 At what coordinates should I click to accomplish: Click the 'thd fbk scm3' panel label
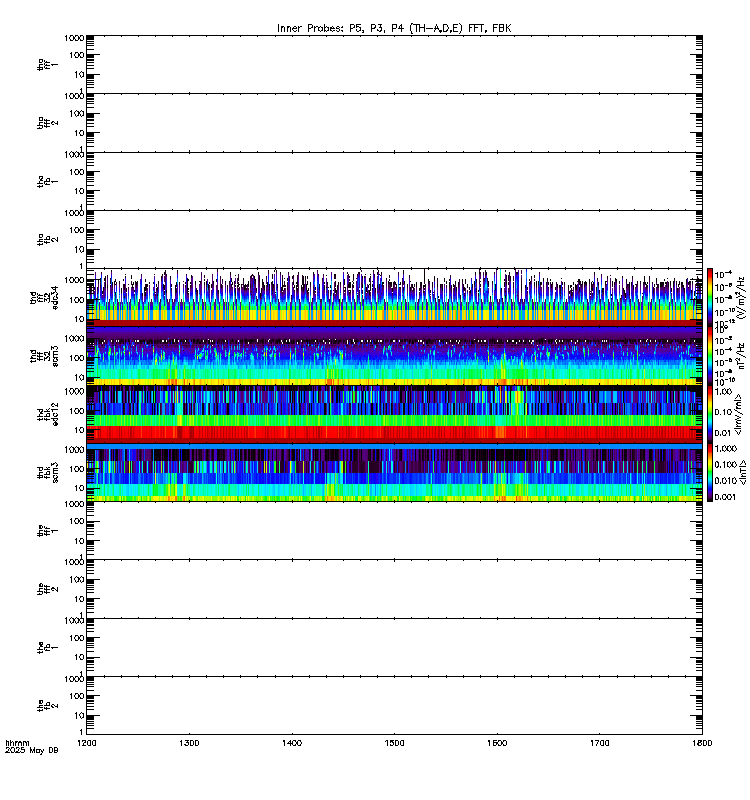pos(47,472)
